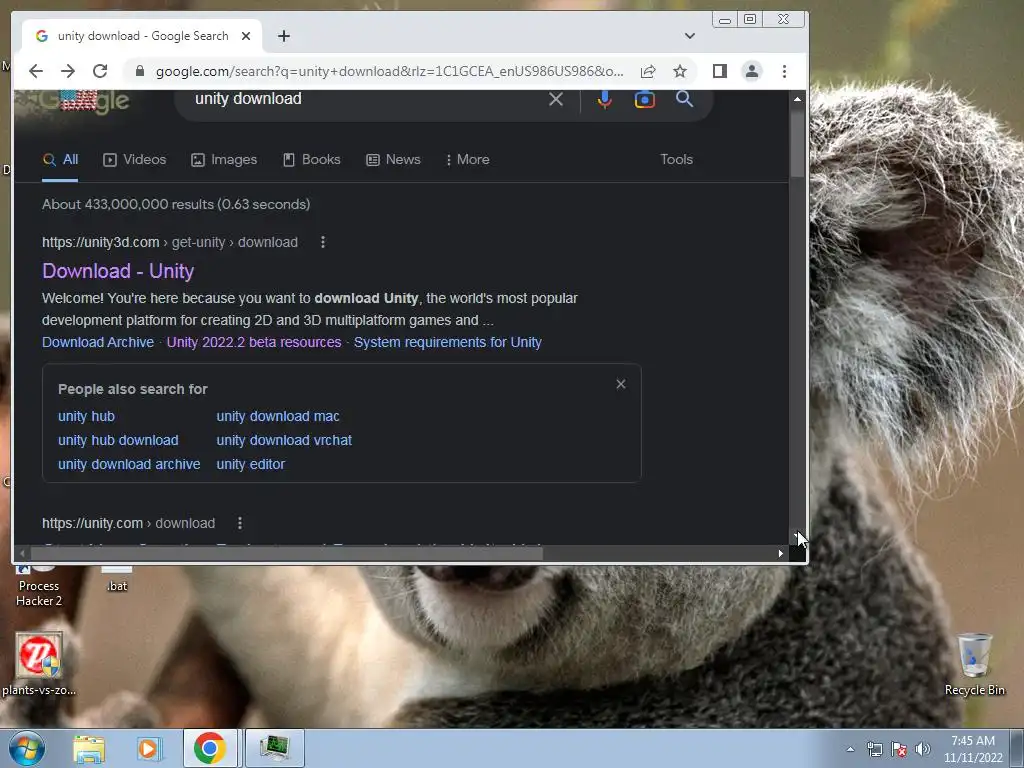Screen dimensions: 1024x768
Task: Click the volume speaker tray icon
Action: pyautogui.click(x=923, y=749)
